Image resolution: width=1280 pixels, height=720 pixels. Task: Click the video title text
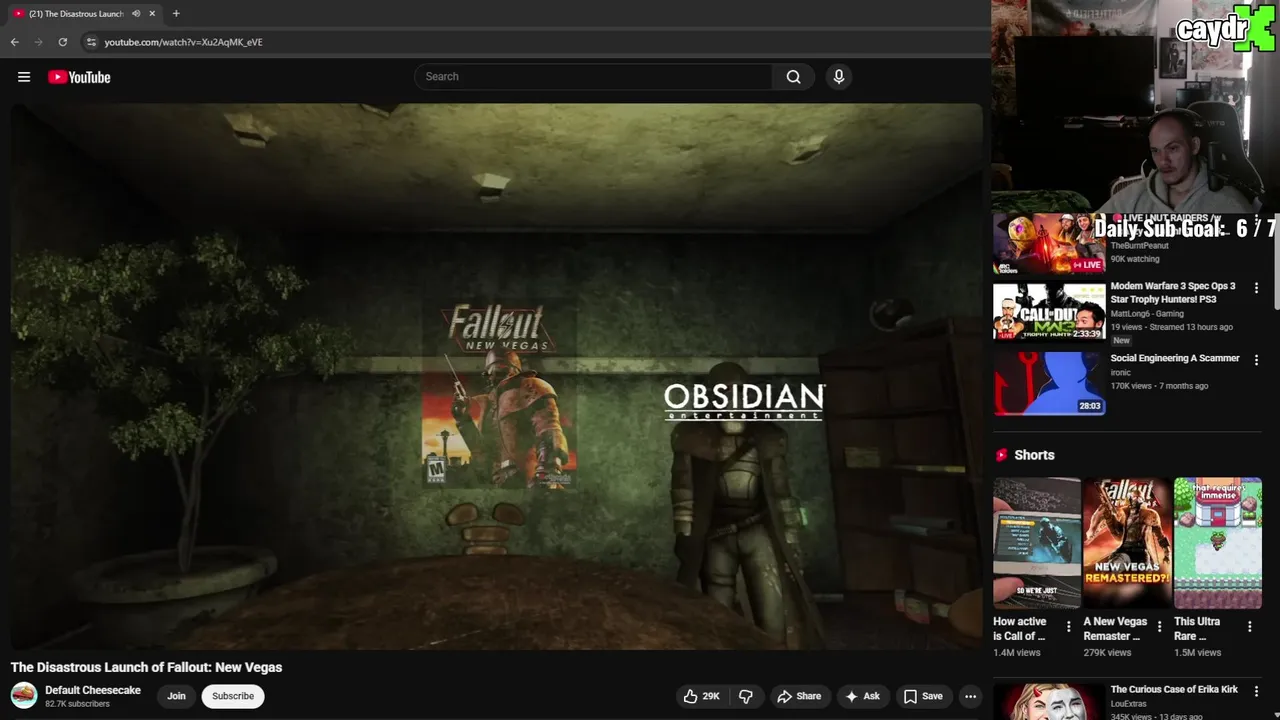pos(146,667)
